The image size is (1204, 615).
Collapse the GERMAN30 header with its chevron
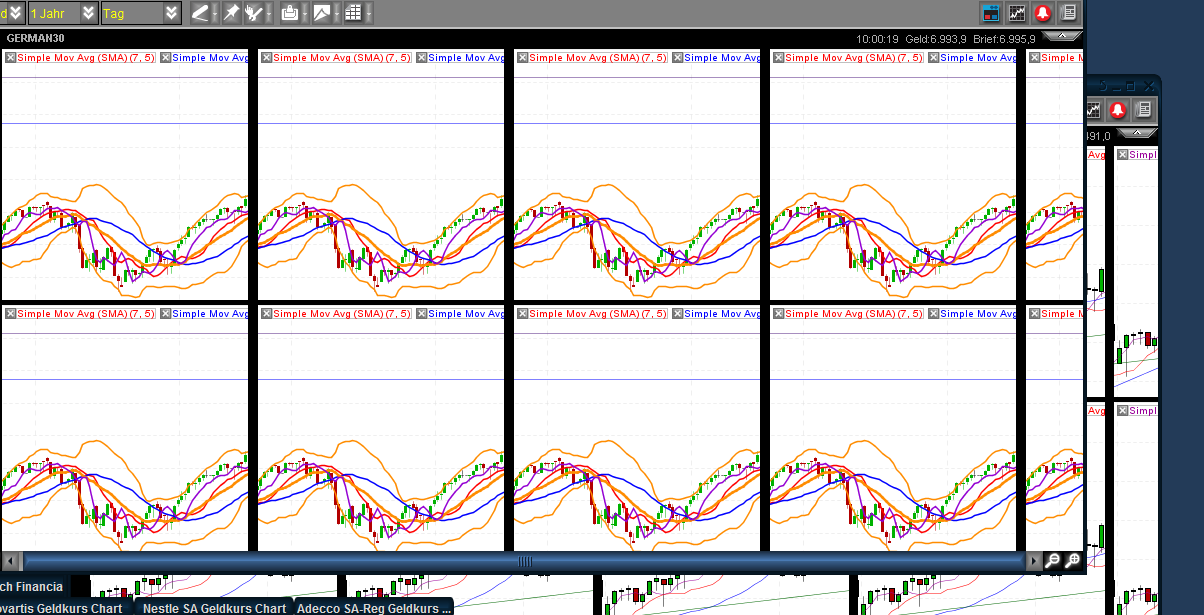point(1064,36)
